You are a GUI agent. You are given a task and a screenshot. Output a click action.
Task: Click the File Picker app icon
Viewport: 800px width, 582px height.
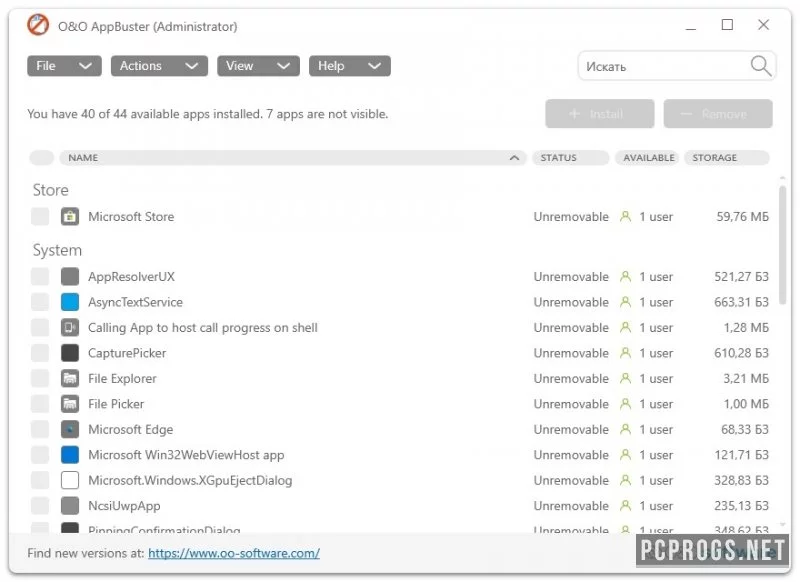click(x=70, y=404)
